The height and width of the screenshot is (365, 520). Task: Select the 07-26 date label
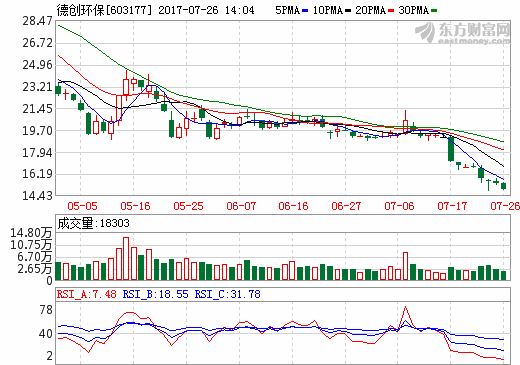click(505, 206)
